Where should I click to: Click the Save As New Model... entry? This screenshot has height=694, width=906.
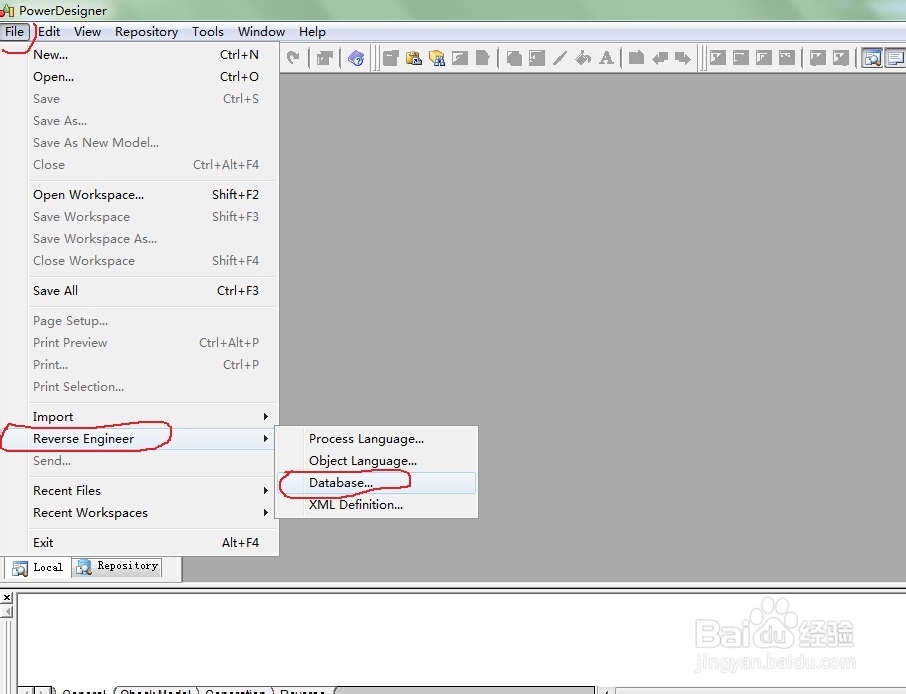point(153,143)
